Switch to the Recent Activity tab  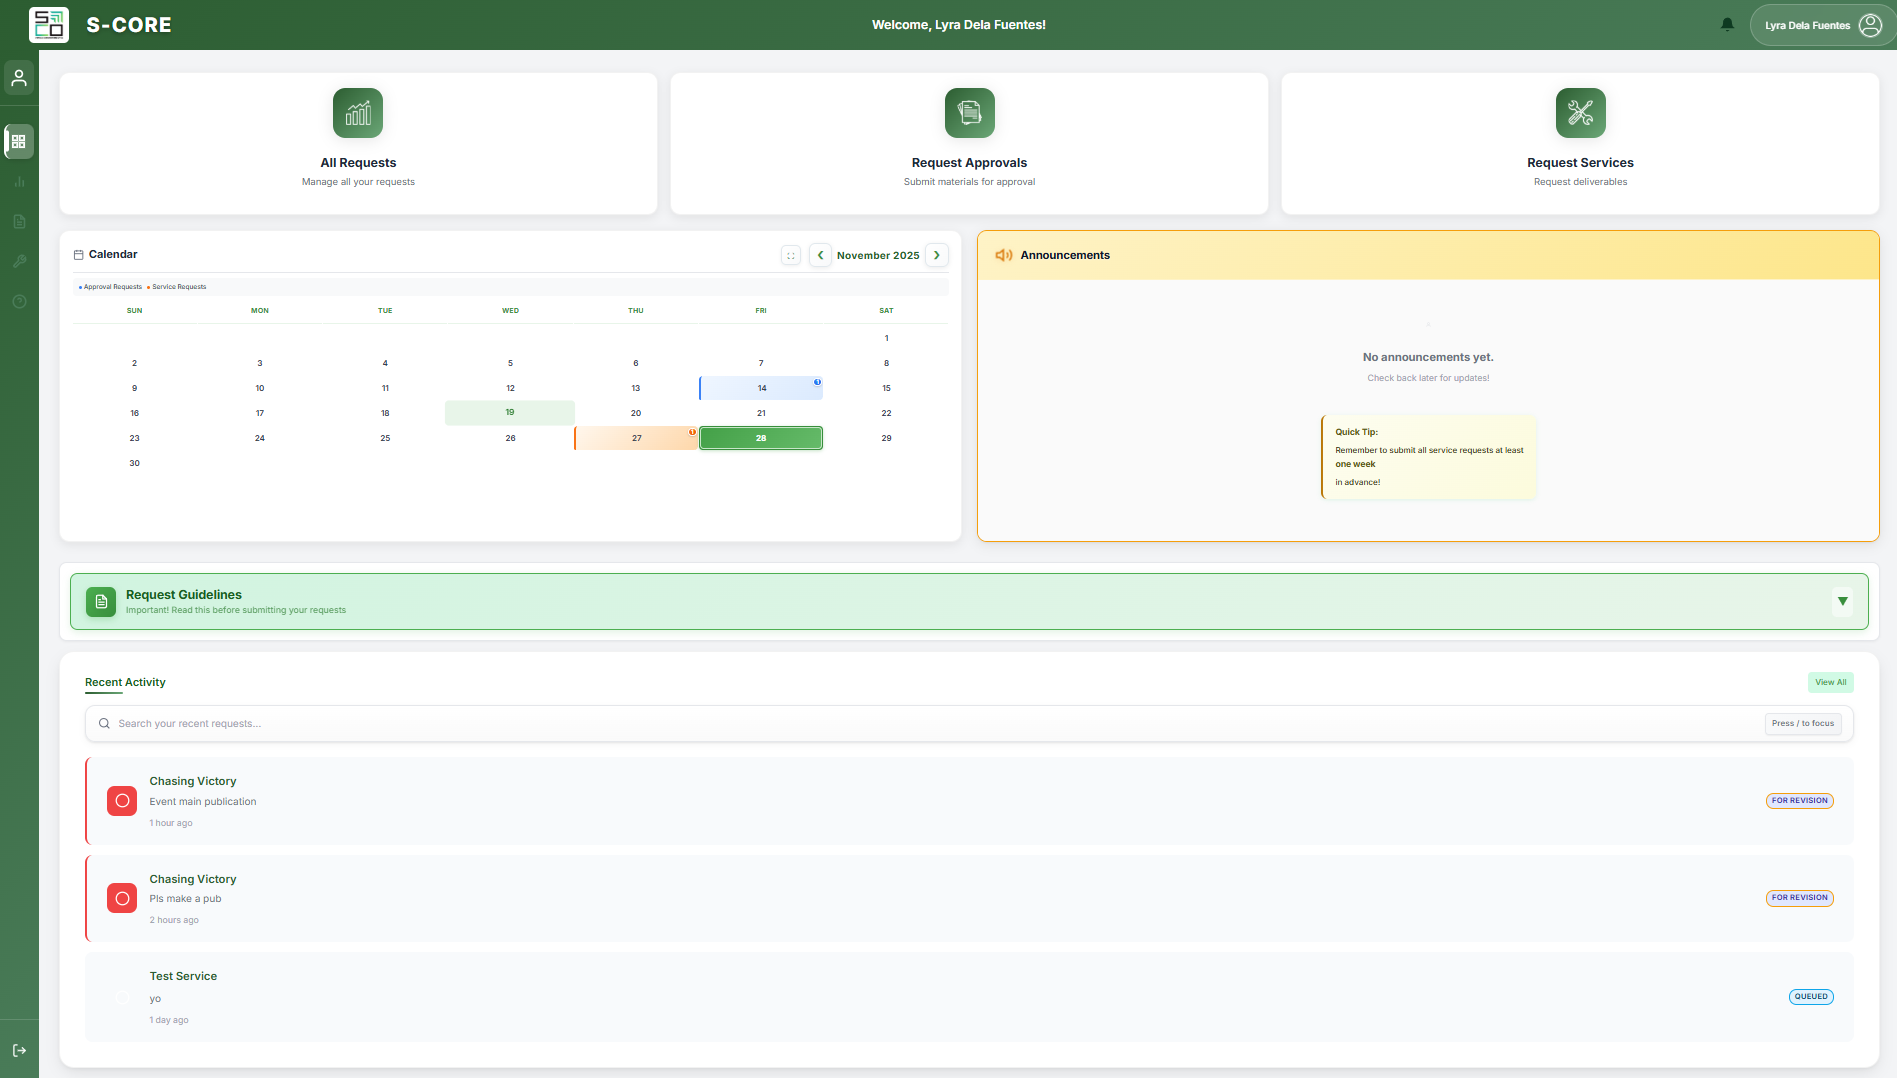[124, 682]
